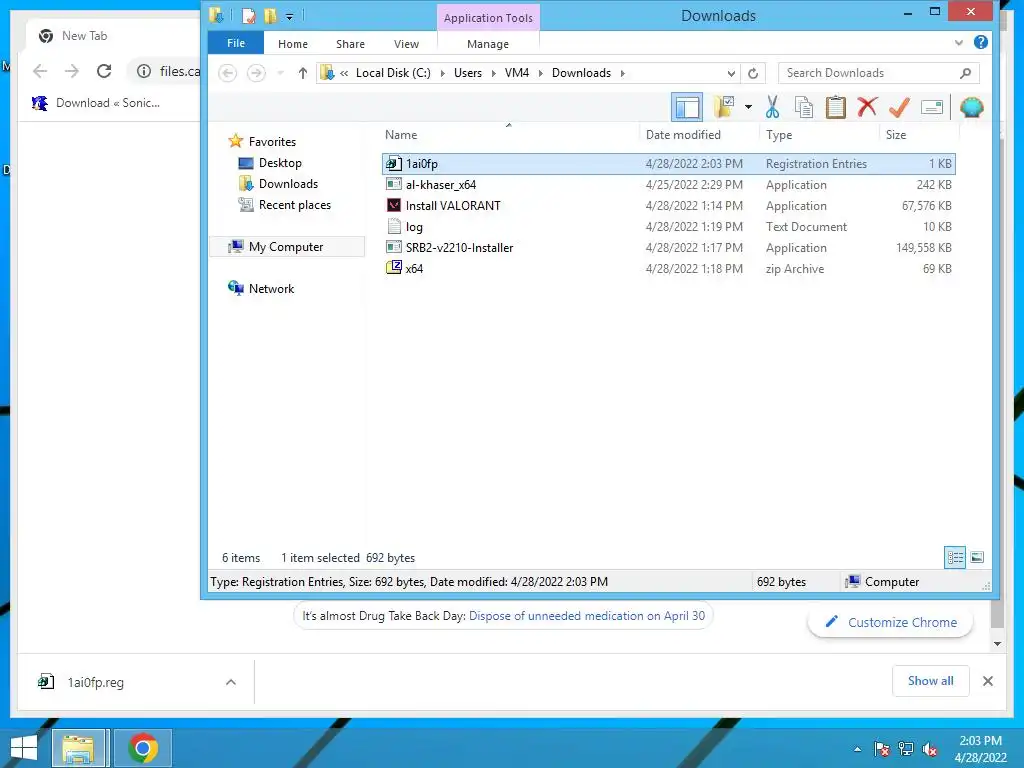Click the Paste clipboard icon
The height and width of the screenshot is (768, 1024).
[x=835, y=107]
